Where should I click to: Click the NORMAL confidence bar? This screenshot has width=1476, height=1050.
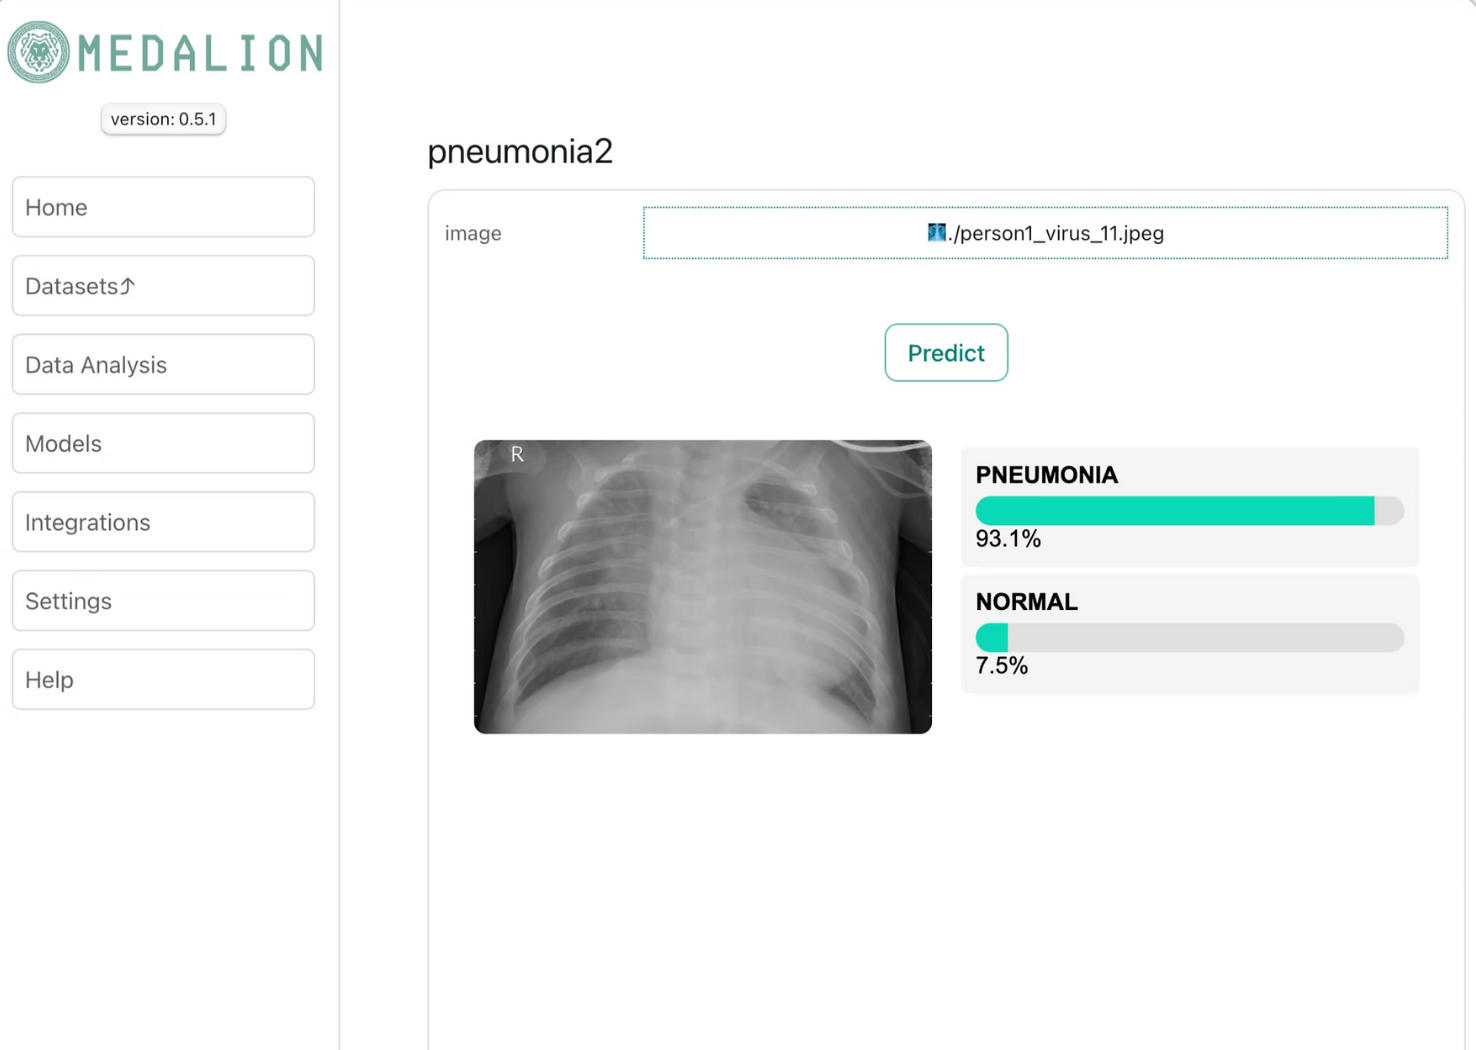pos(1189,638)
